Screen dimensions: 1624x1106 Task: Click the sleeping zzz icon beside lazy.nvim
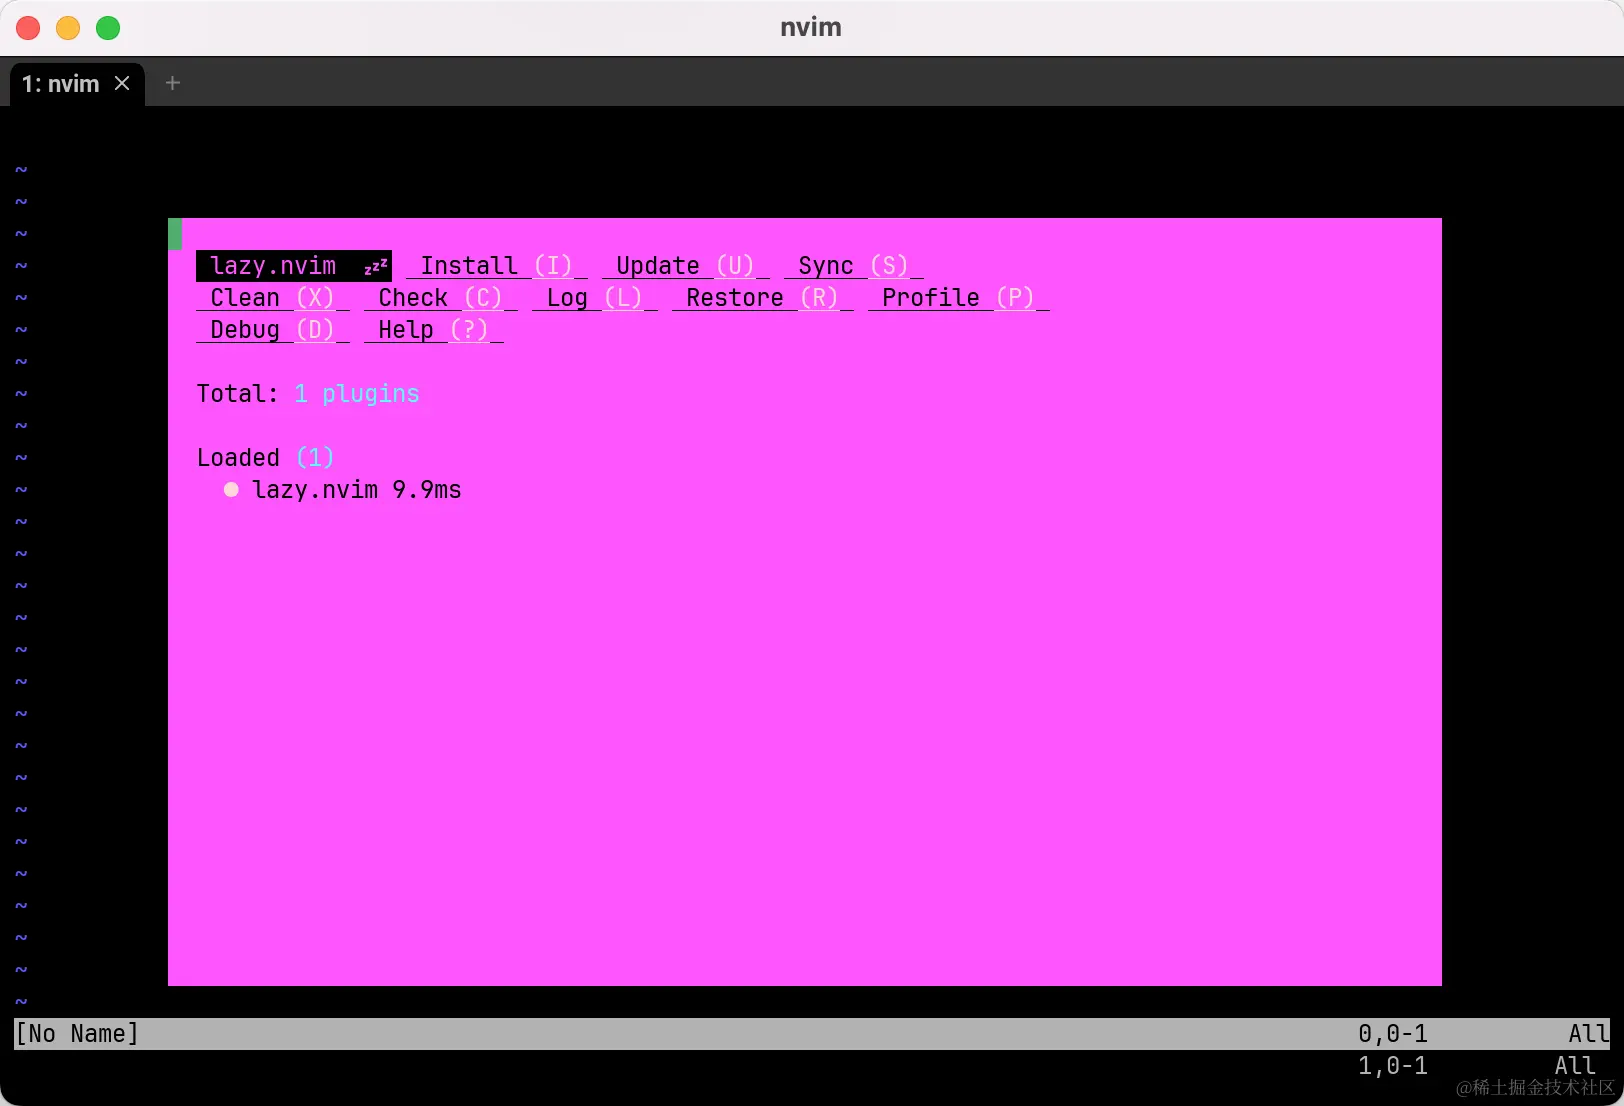click(371, 265)
